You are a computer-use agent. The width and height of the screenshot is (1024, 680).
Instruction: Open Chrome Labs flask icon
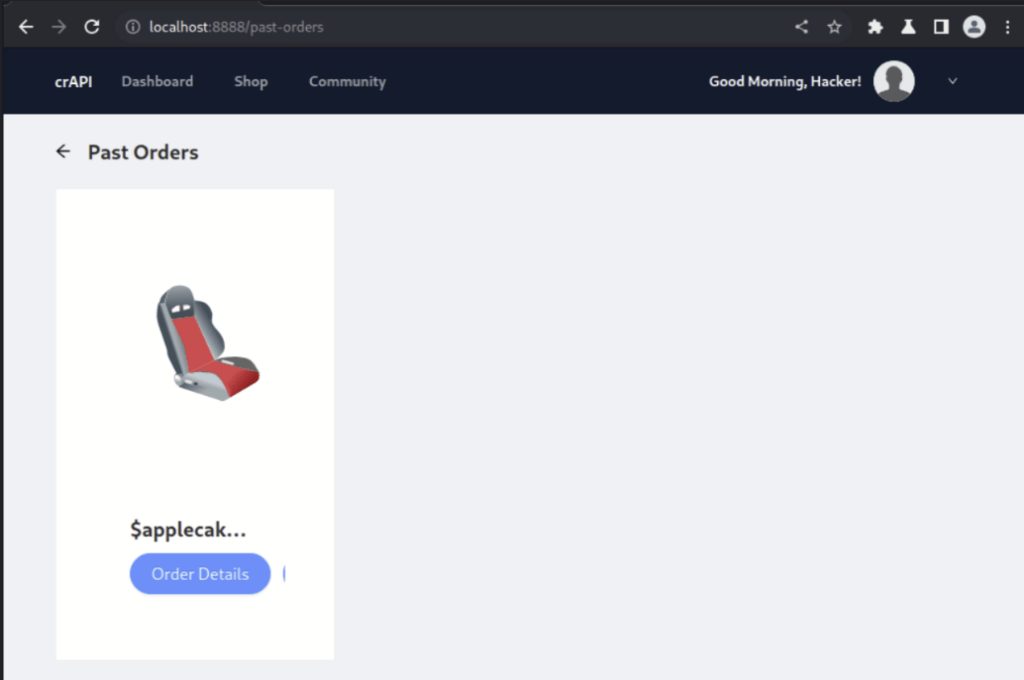point(908,27)
